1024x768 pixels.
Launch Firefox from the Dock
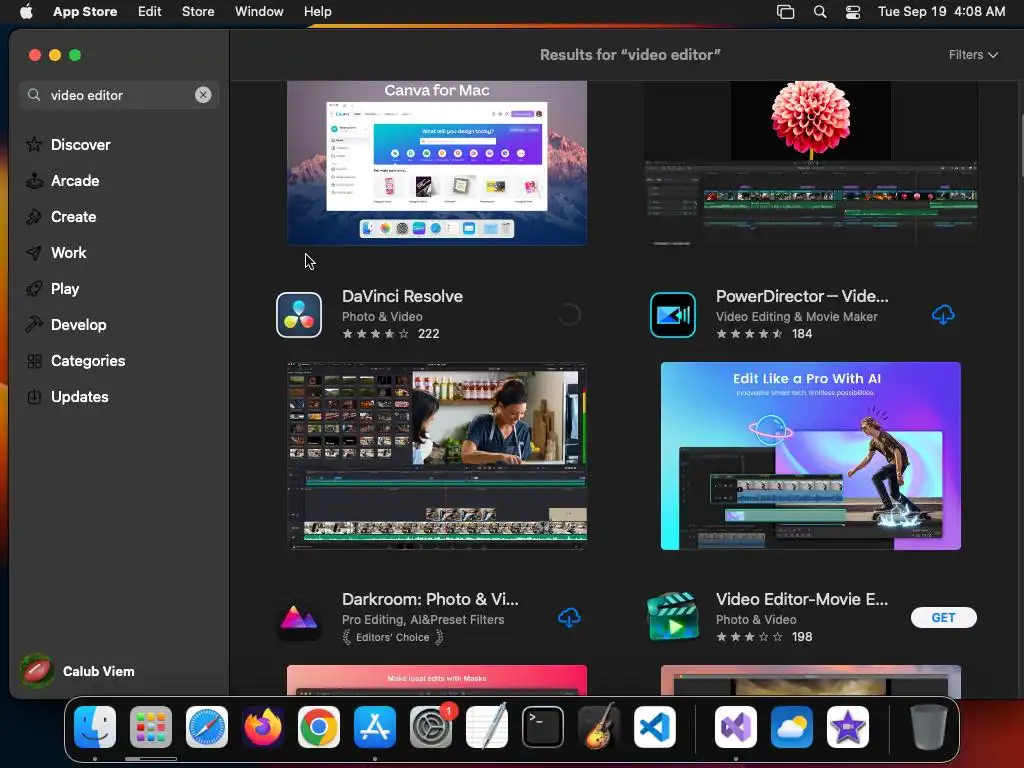click(263, 727)
